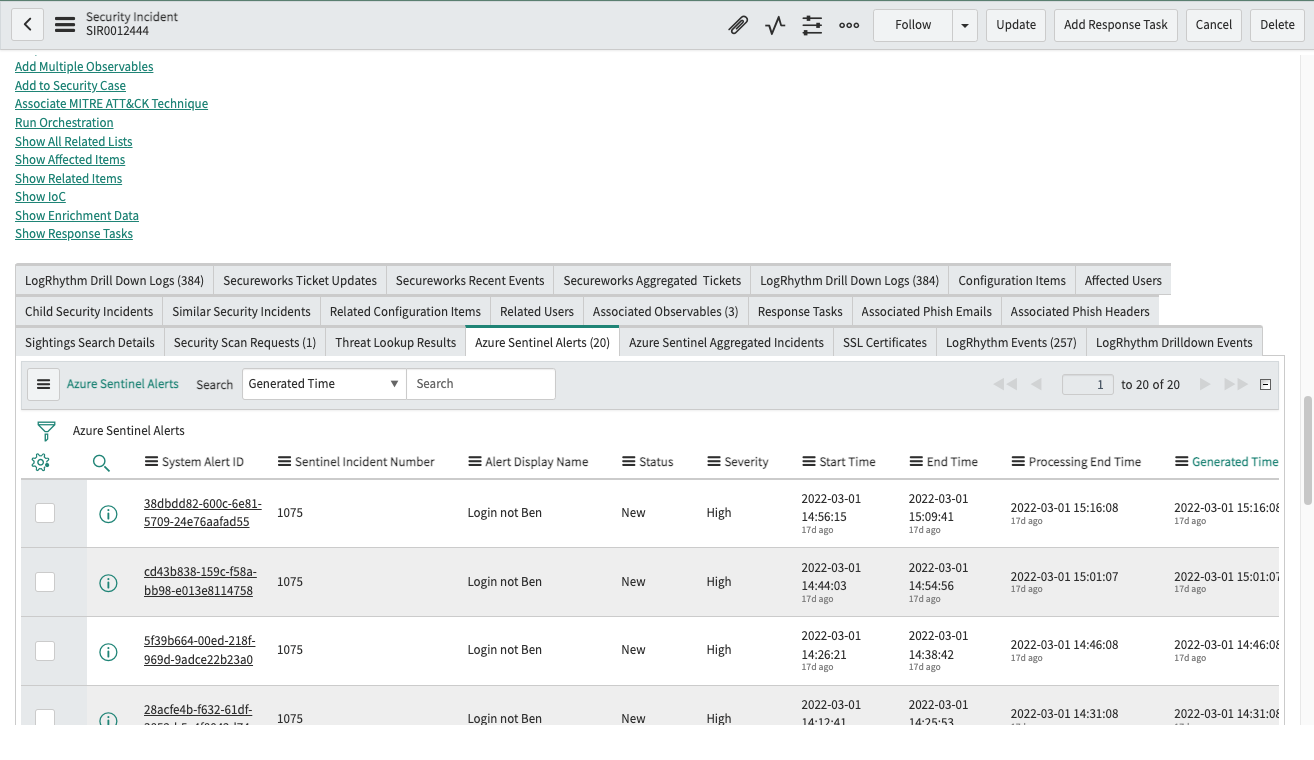Open Generated Time column menu icon

[x=1182, y=462]
